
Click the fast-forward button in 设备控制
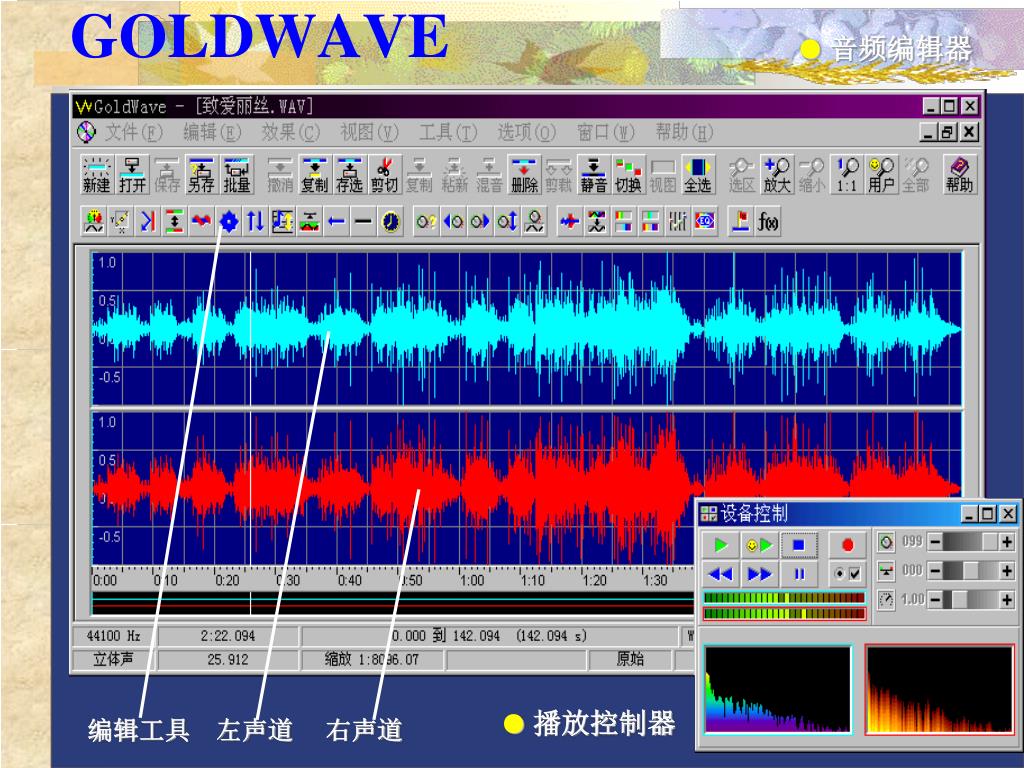759,574
